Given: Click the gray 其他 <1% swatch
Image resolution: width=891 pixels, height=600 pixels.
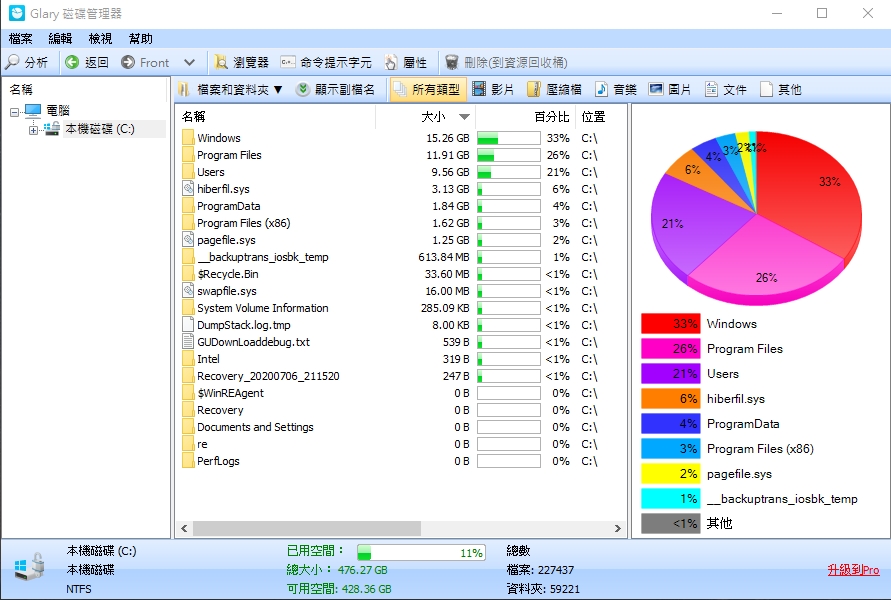Looking at the screenshot, I should [x=670, y=523].
